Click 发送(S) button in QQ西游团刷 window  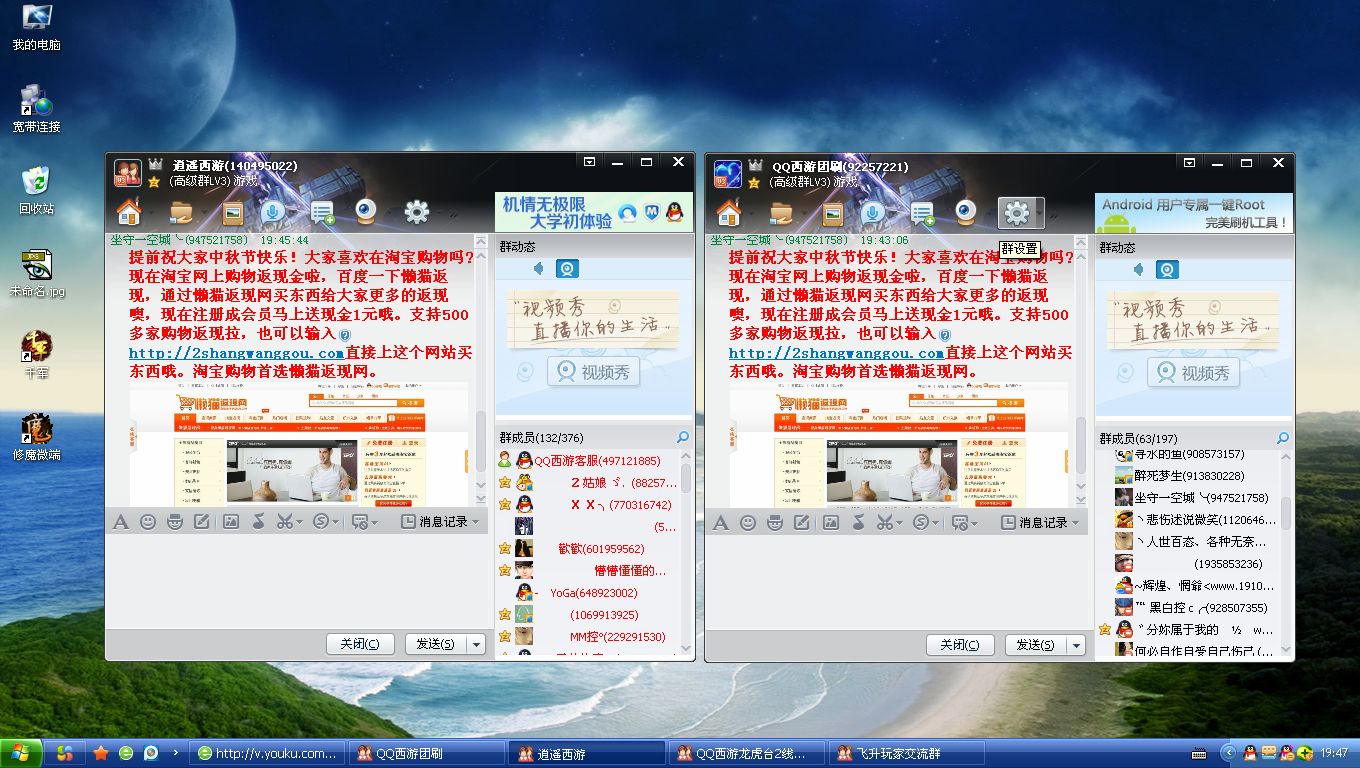click(x=1036, y=645)
